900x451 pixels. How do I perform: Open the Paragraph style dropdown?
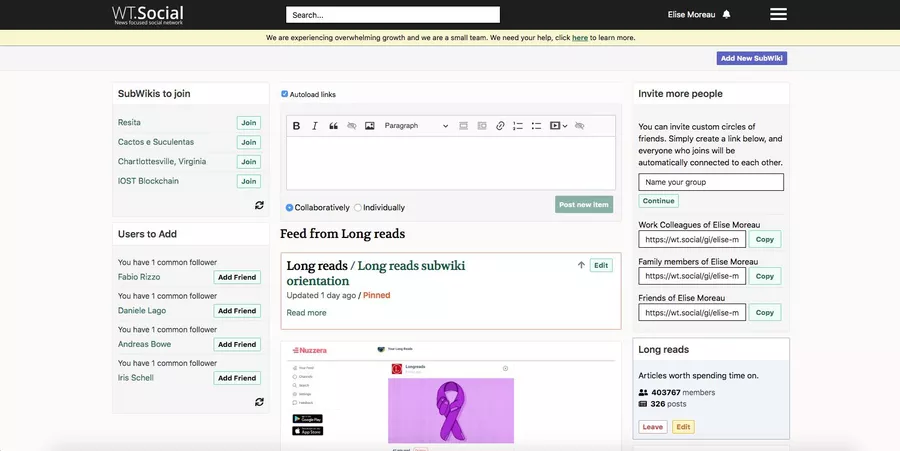pyautogui.click(x=416, y=126)
